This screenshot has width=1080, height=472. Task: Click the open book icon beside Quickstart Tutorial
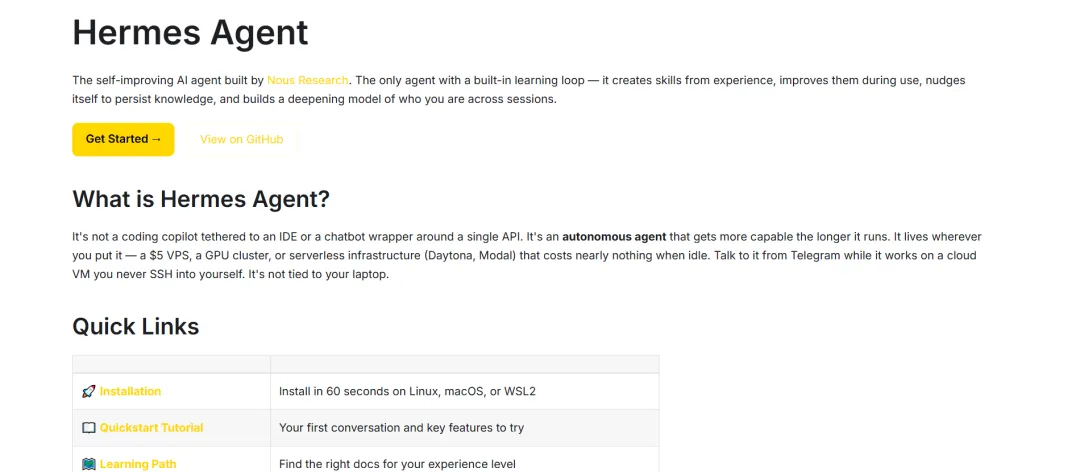point(88,427)
